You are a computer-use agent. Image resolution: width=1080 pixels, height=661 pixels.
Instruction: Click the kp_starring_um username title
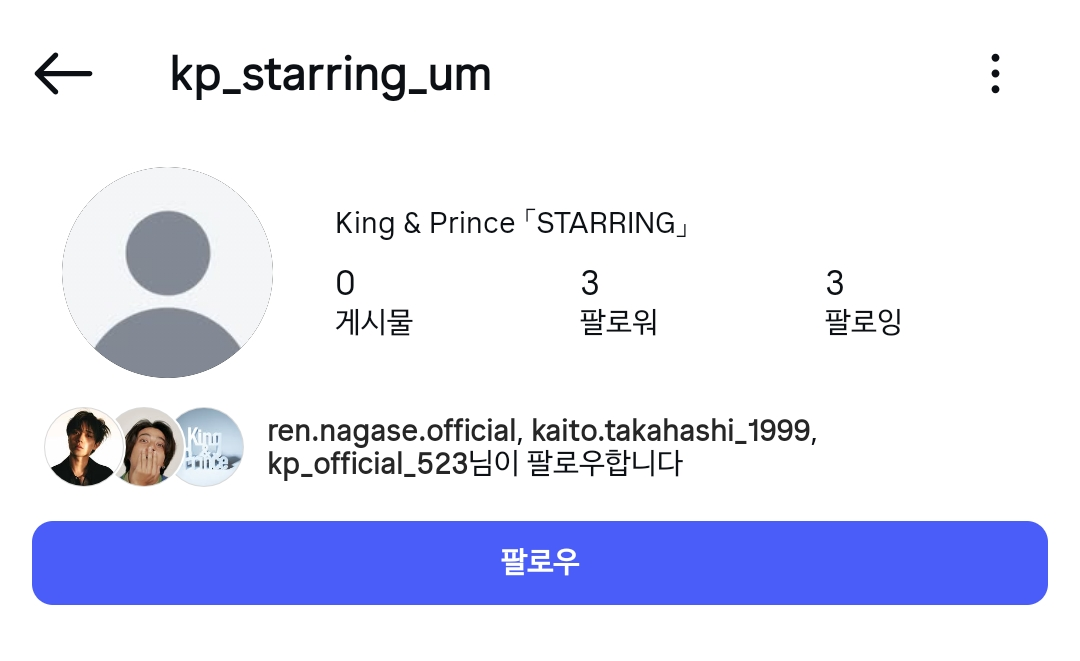[330, 74]
